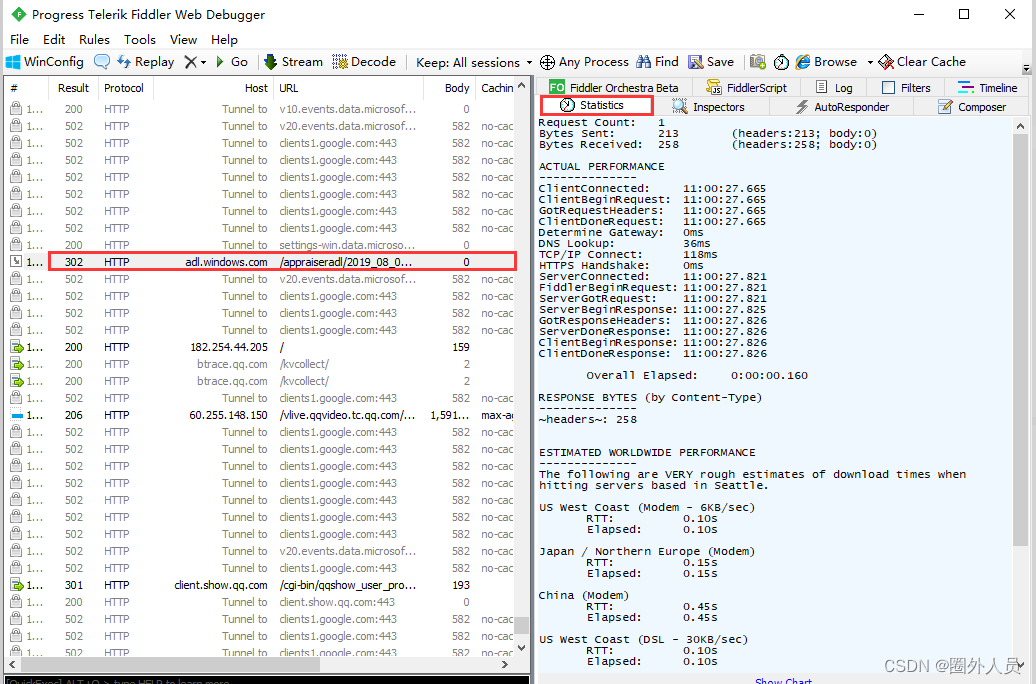
Task: Select the v10.events.data.microsof tunnel row
Action: click(260, 108)
